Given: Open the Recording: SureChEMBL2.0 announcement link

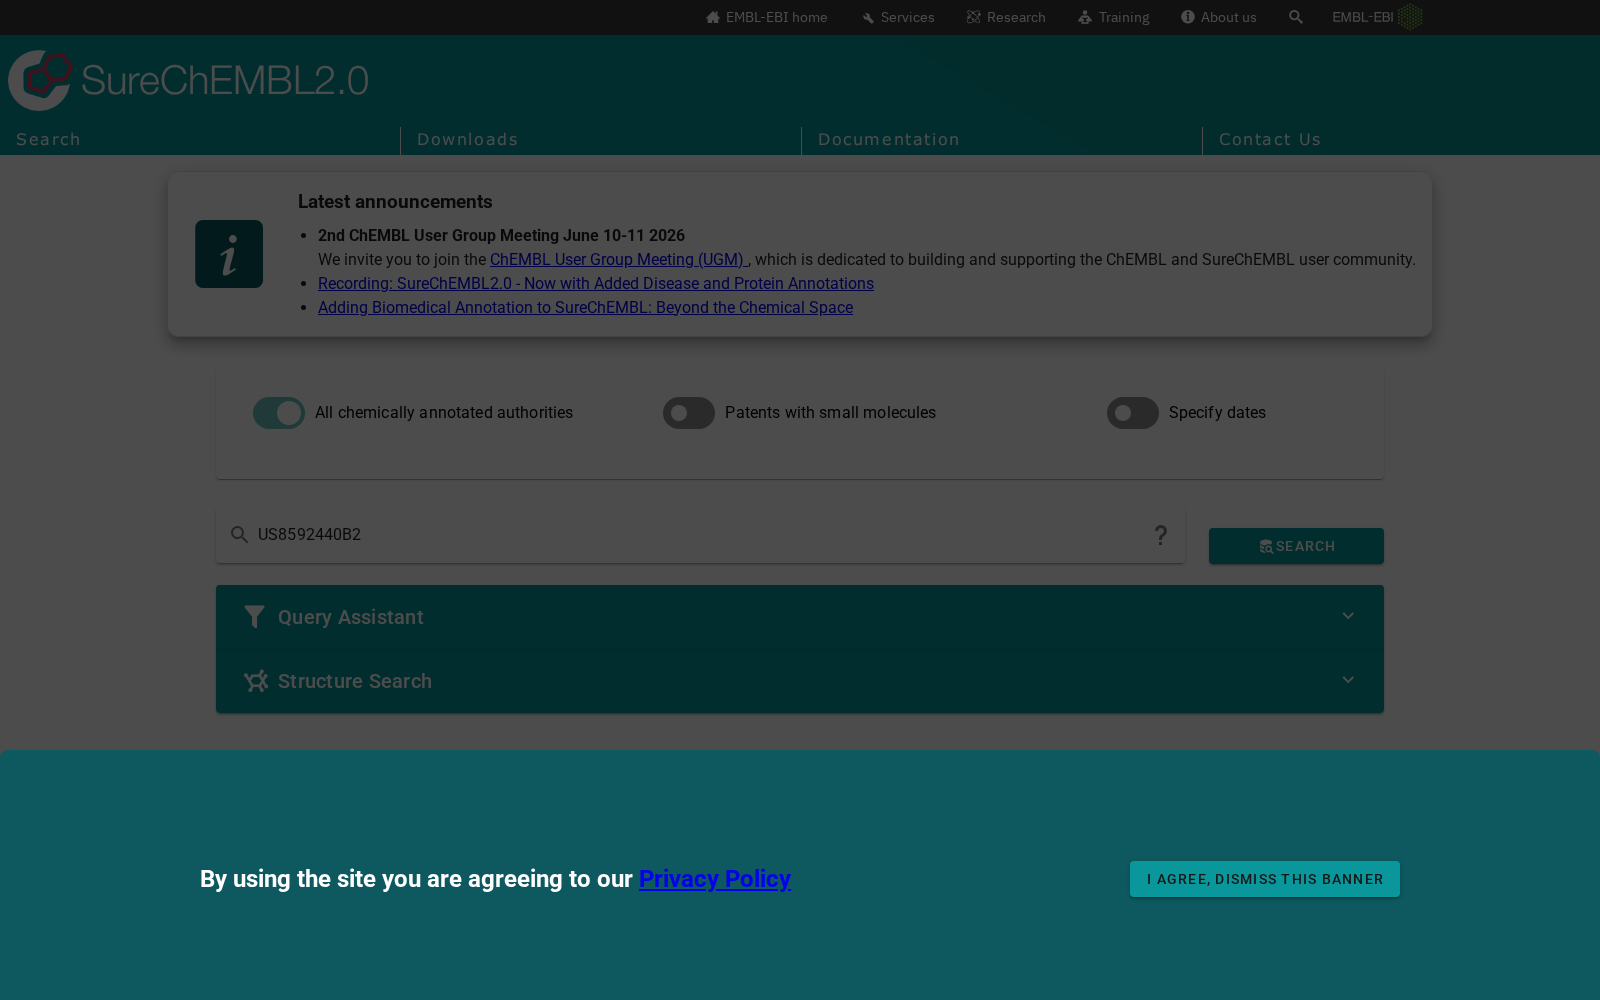Looking at the screenshot, I should (596, 284).
